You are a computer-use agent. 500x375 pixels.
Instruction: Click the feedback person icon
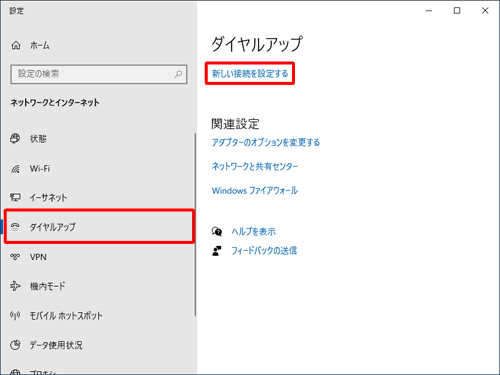point(217,251)
